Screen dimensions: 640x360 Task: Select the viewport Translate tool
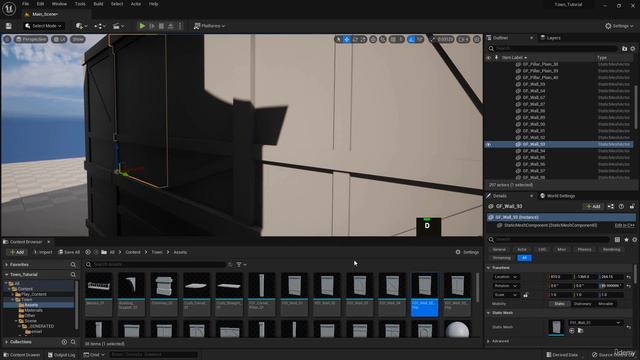[347, 39]
